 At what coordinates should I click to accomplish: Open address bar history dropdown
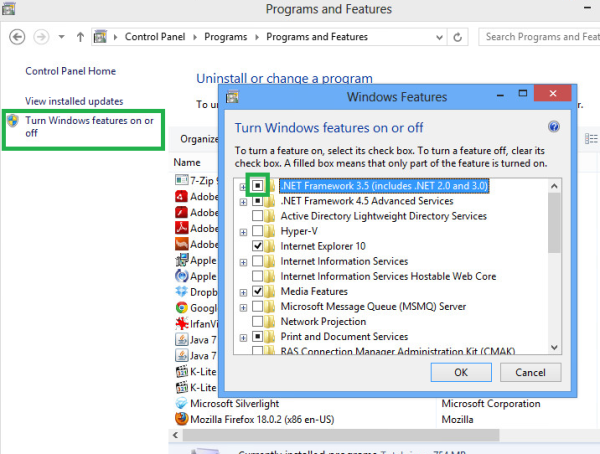[440, 37]
